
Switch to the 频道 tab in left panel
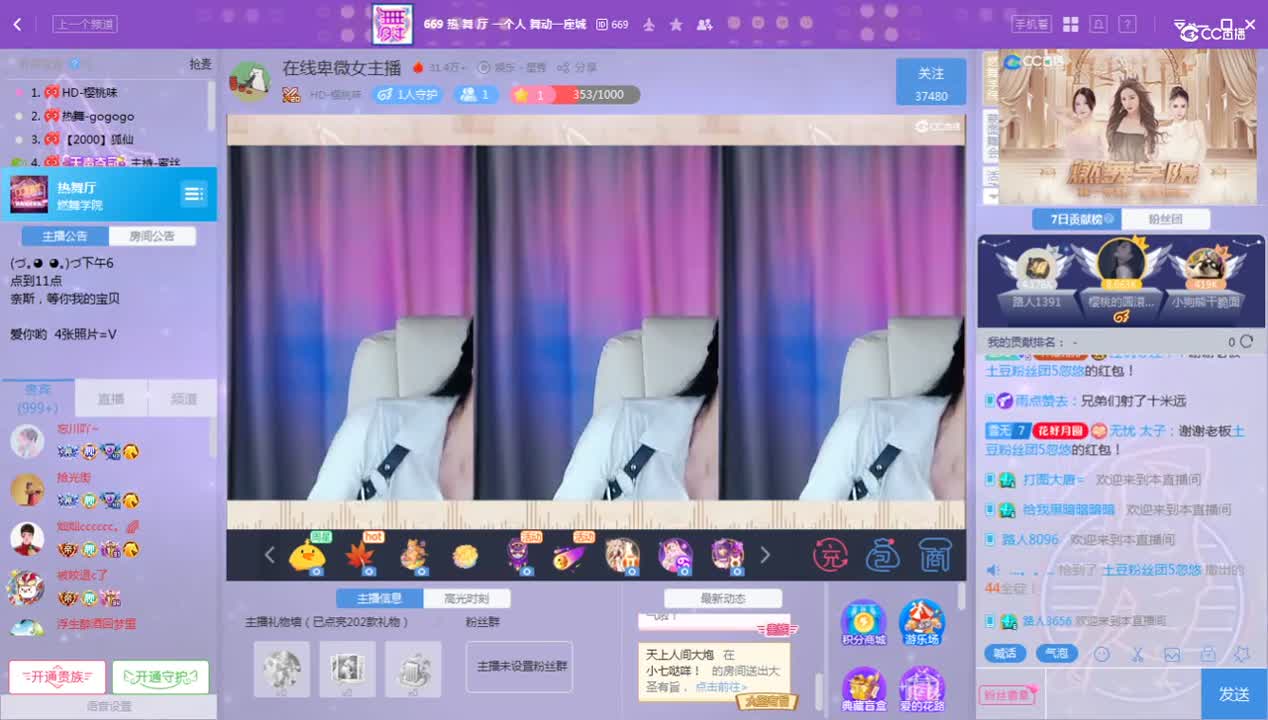click(183, 398)
